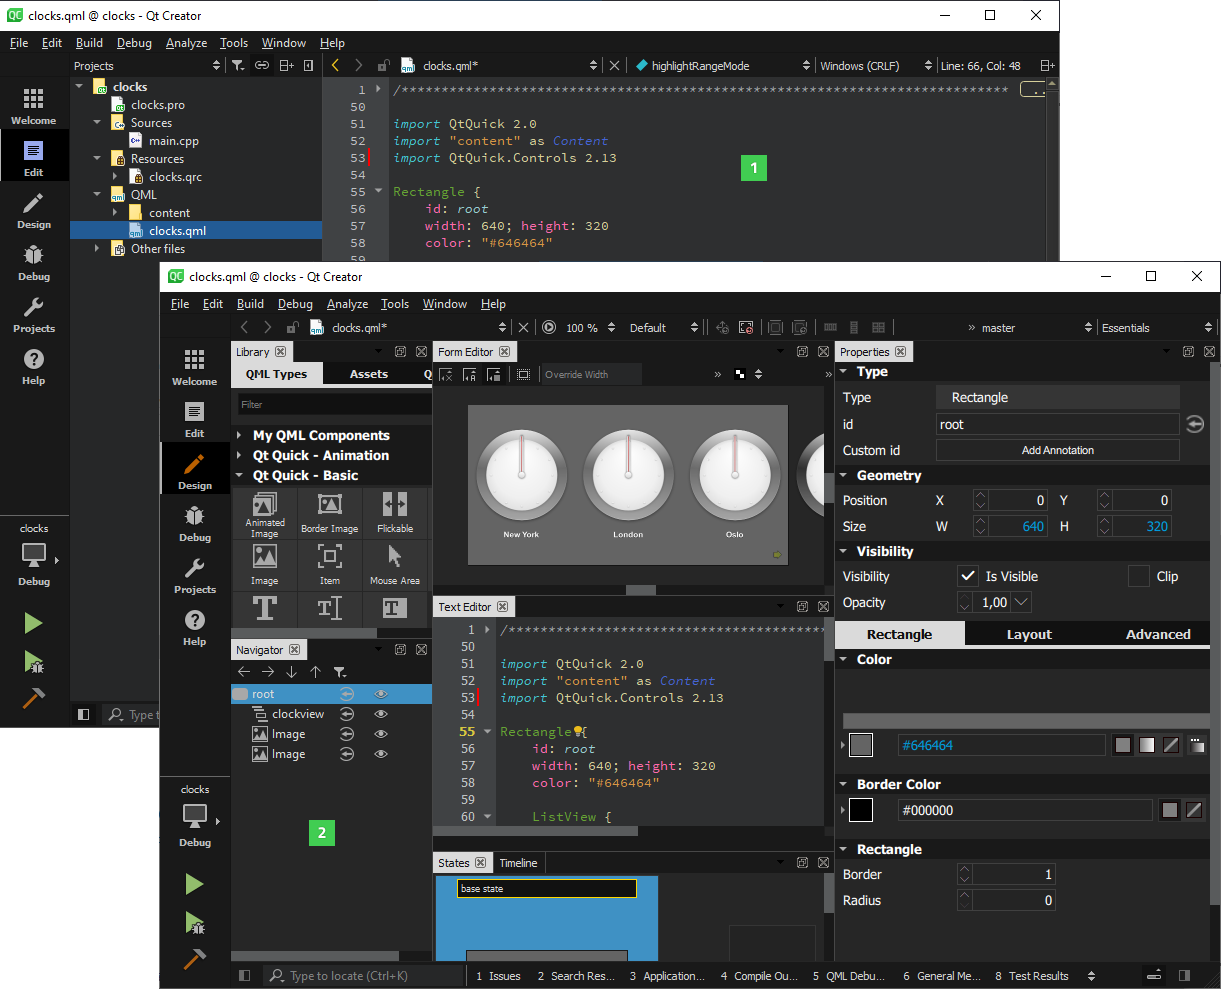Run the clocks project with the green play button

194,884
